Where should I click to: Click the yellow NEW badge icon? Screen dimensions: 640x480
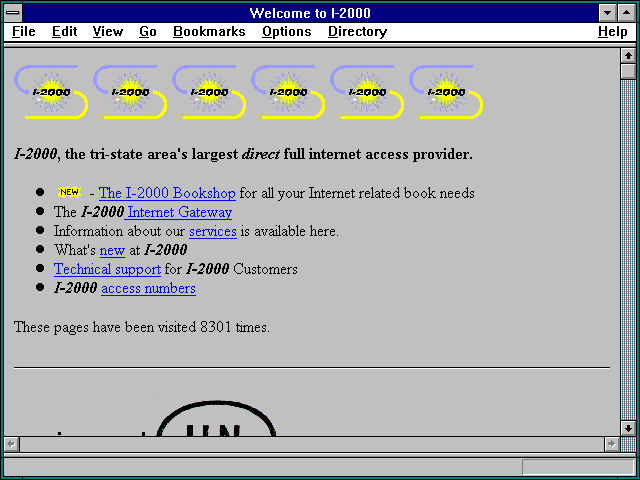point(69,192)
